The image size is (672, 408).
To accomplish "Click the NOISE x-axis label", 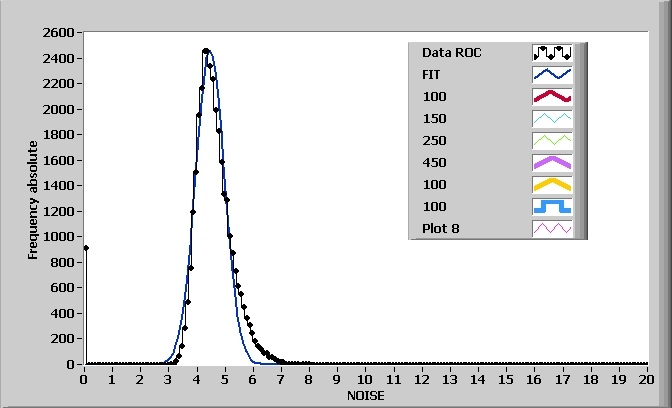I will click(x=365, y=396).
